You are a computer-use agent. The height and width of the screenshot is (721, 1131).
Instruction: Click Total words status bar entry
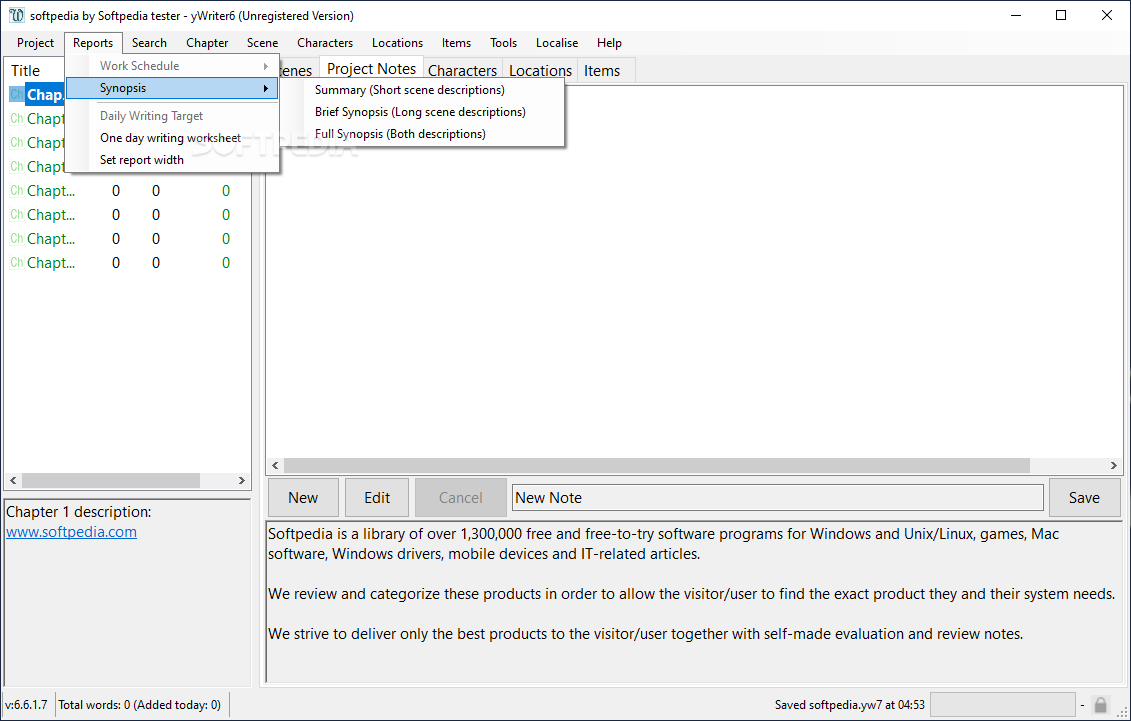pos(139,704)
